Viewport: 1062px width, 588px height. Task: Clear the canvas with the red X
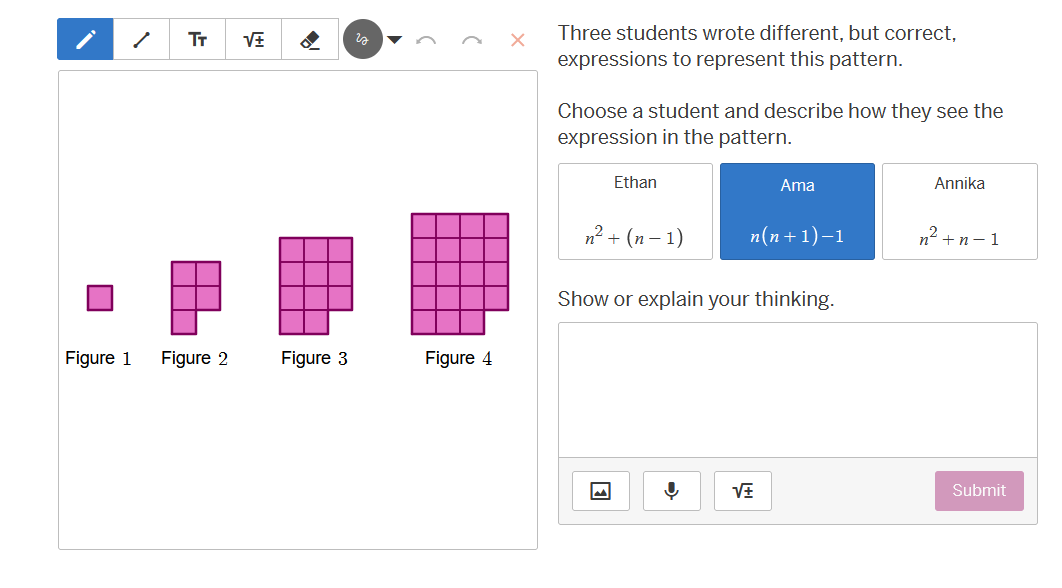pyautogui.click(x=516, y=40)
